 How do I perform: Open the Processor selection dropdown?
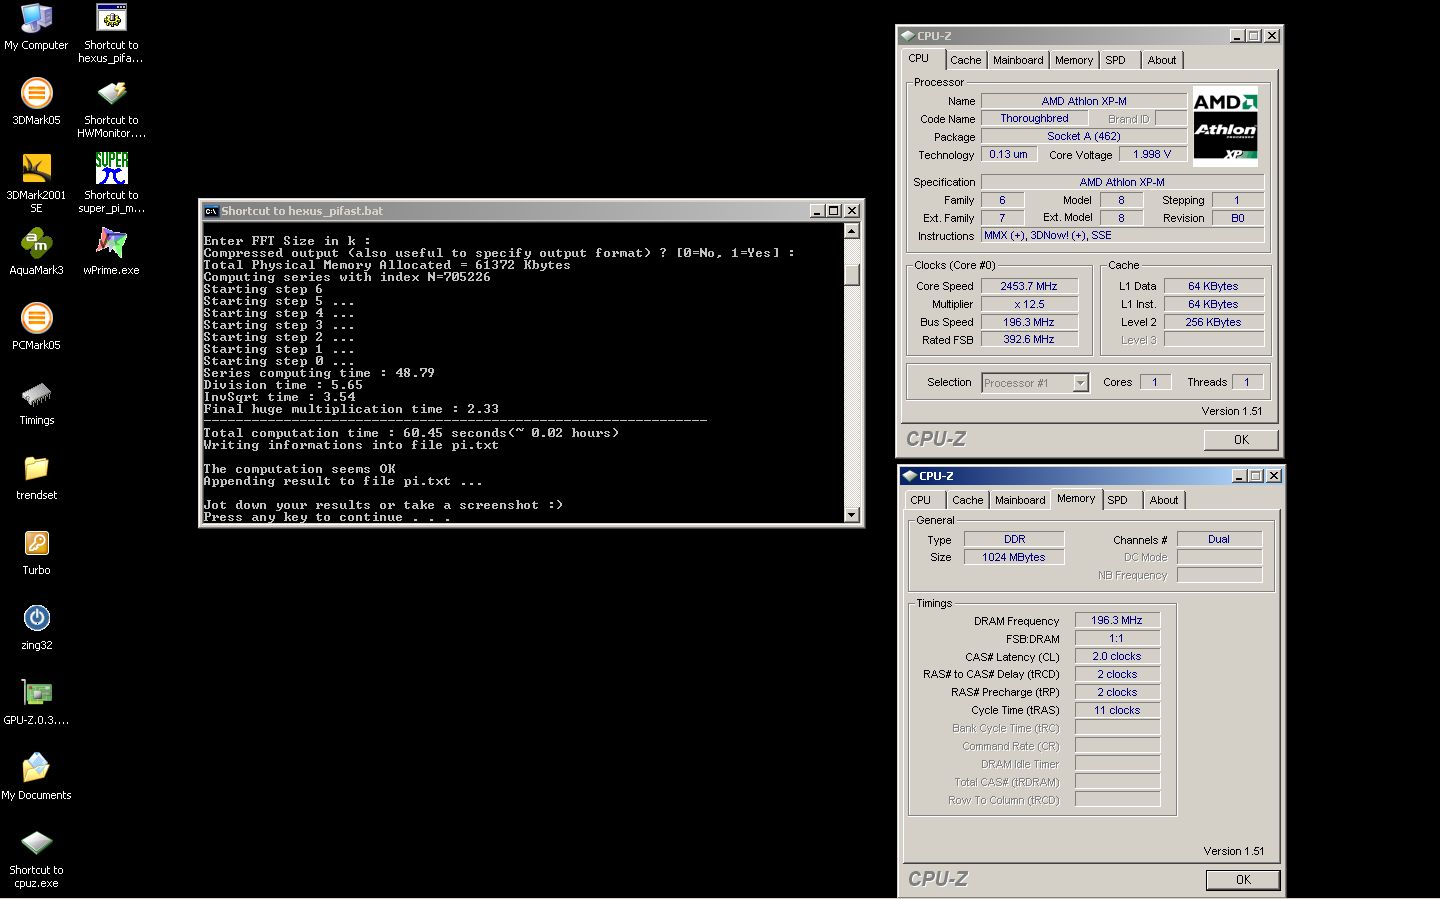1080,383
